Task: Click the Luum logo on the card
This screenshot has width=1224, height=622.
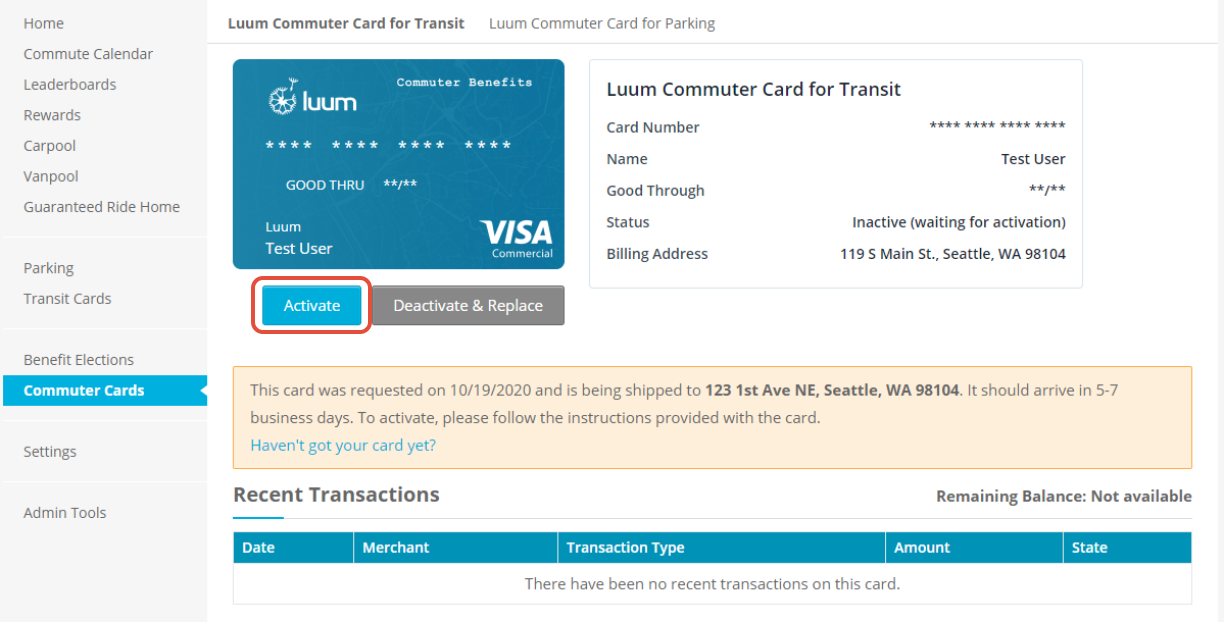Action: [x=312, y=98]
